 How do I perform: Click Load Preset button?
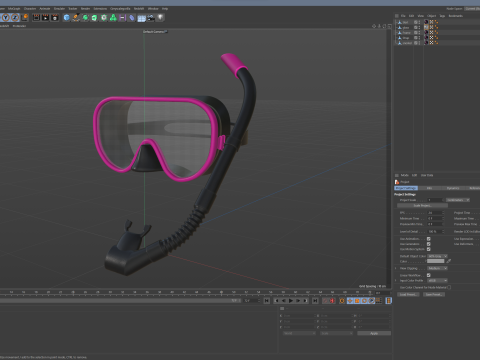(408, 295)
